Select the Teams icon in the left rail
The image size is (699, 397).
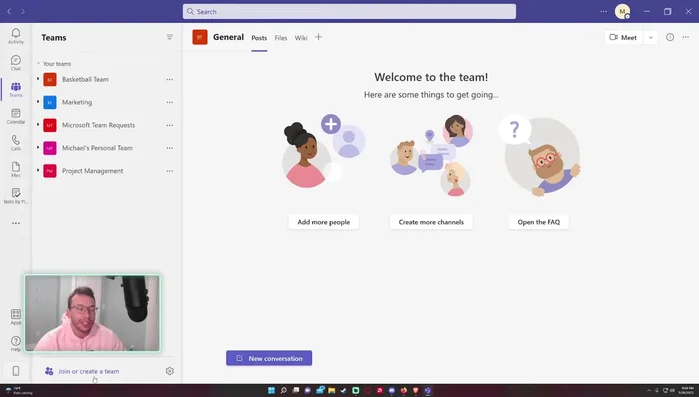16,89
